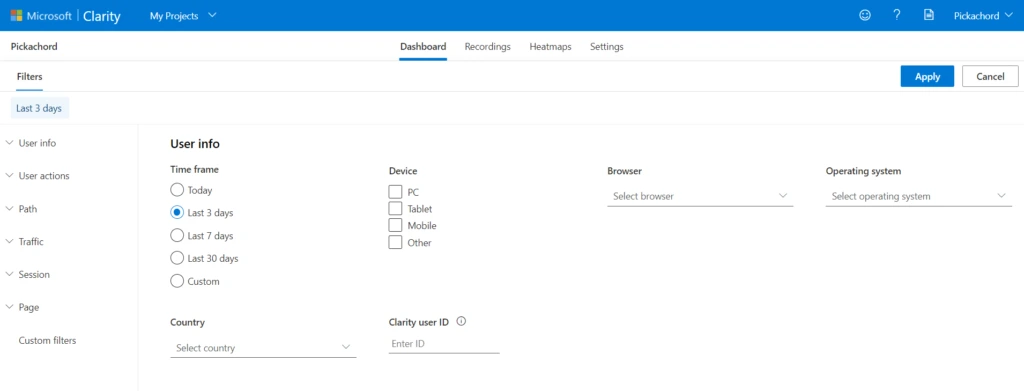Click the Clarity user ID input field
The height and width of the screenshot is (391, 1024).
pos(444,343)
